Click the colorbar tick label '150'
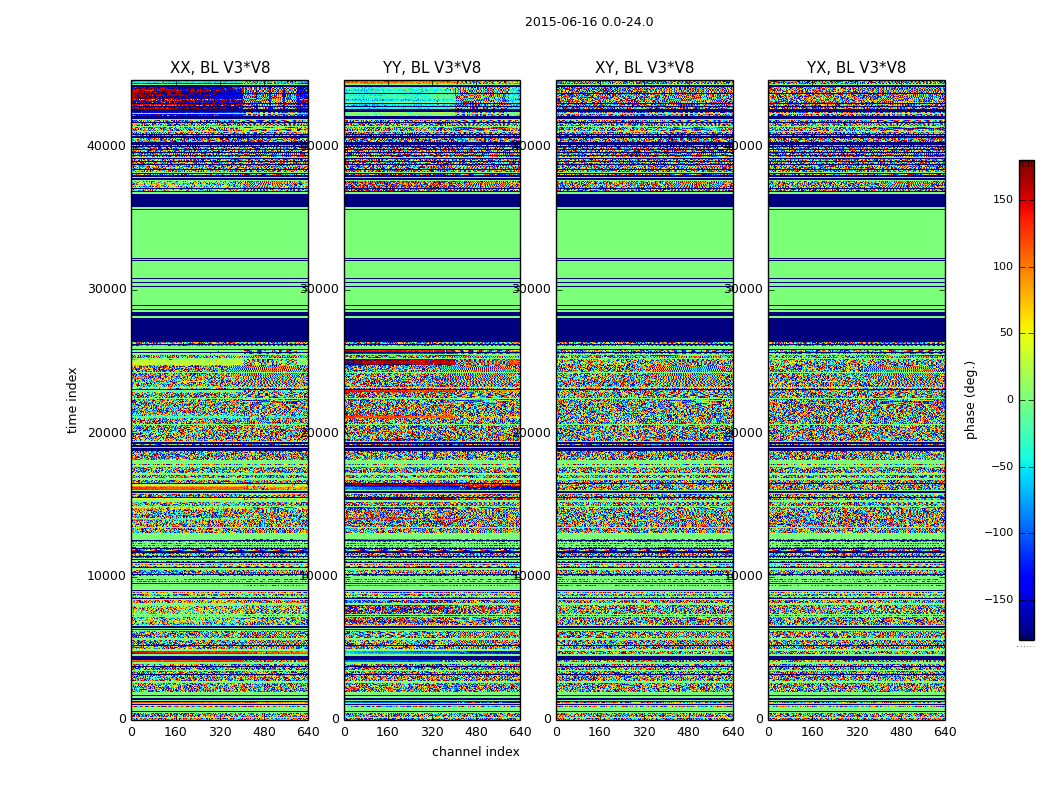 coord(1002,200)
